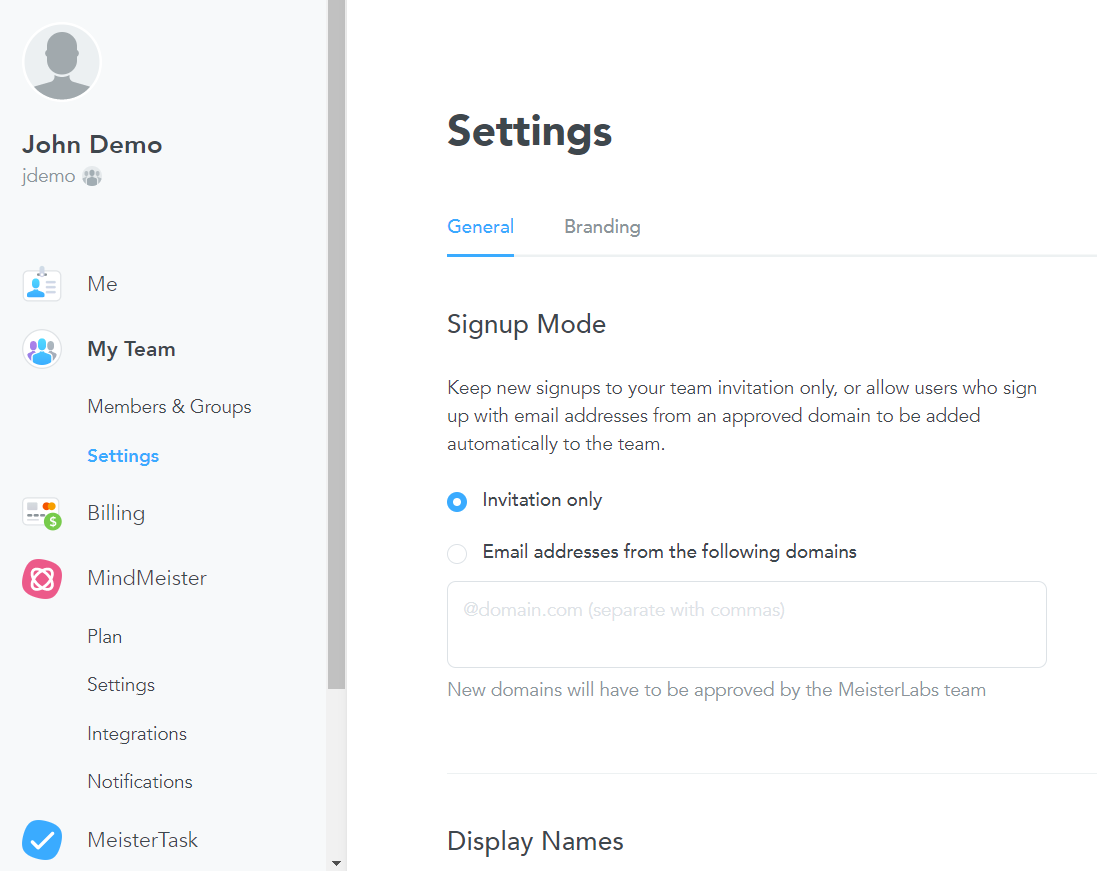Open MindMeister Notifications
This screenshot has width=1097, height=871.
point(140,781)
